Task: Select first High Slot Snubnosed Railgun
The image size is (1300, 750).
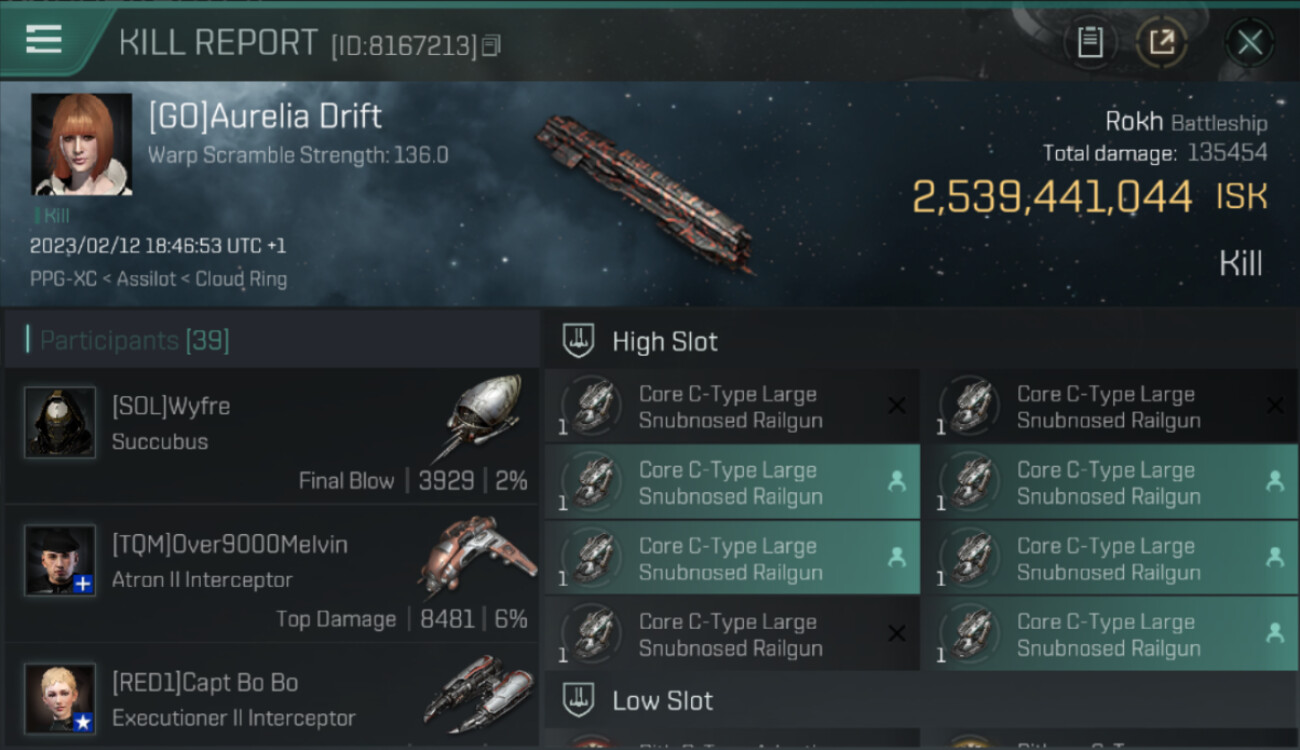Action: [x=730, y=407]
